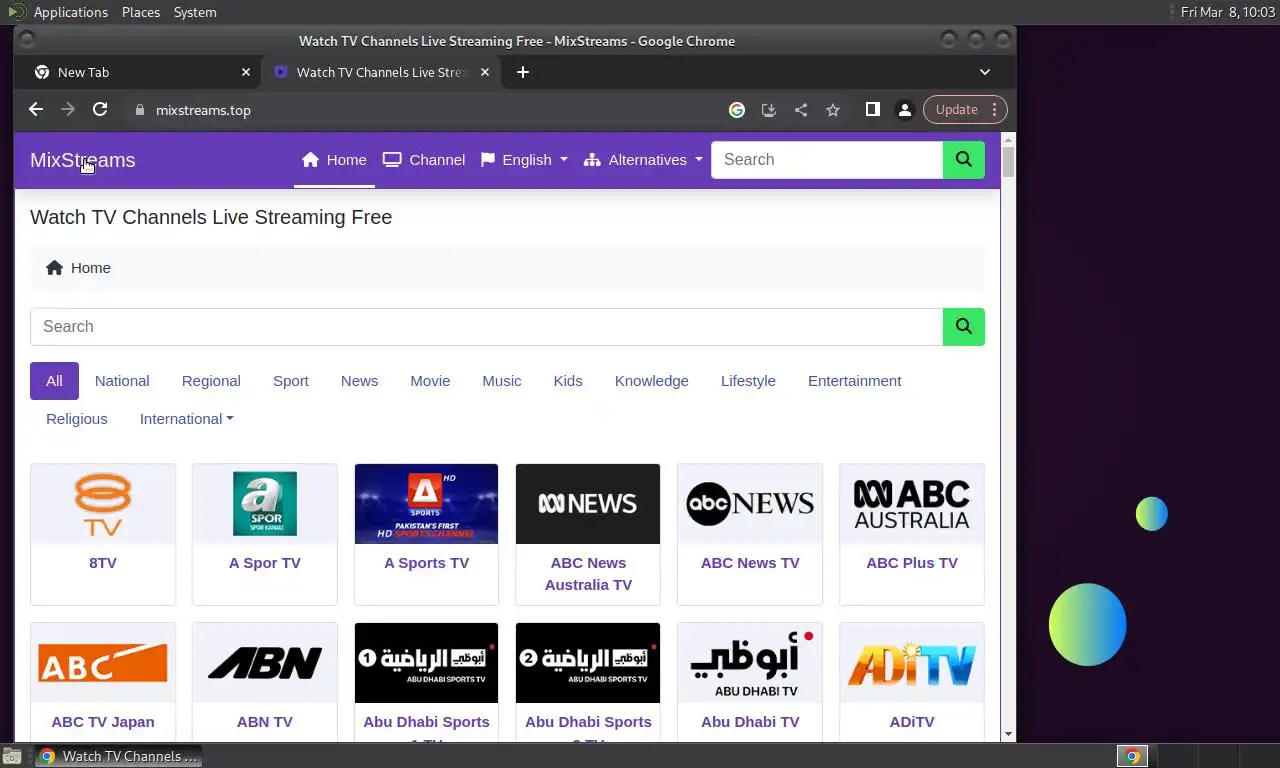1280x768 pixels.
Task: Select the All category filter
Action: click(54, 381)
